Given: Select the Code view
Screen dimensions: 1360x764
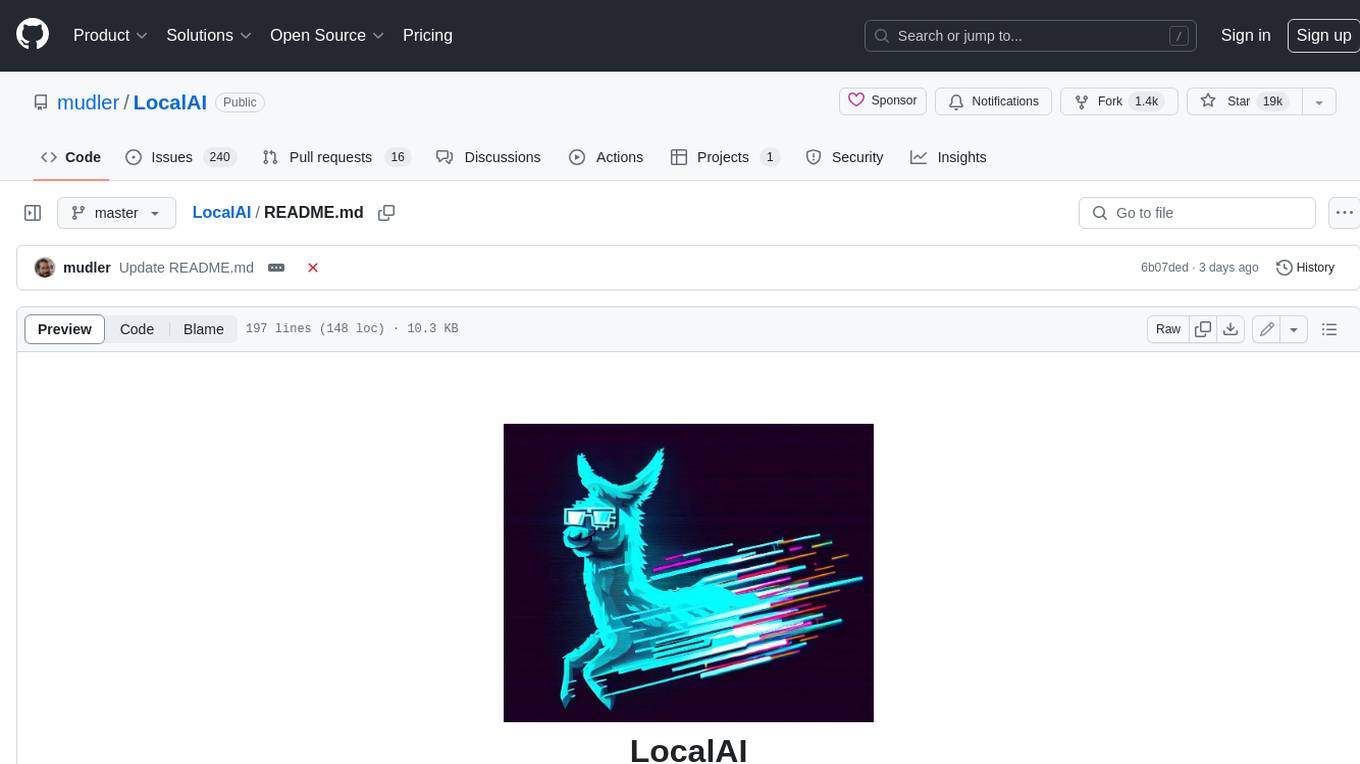Looking at the screenshot, I should tap(137, 329).
